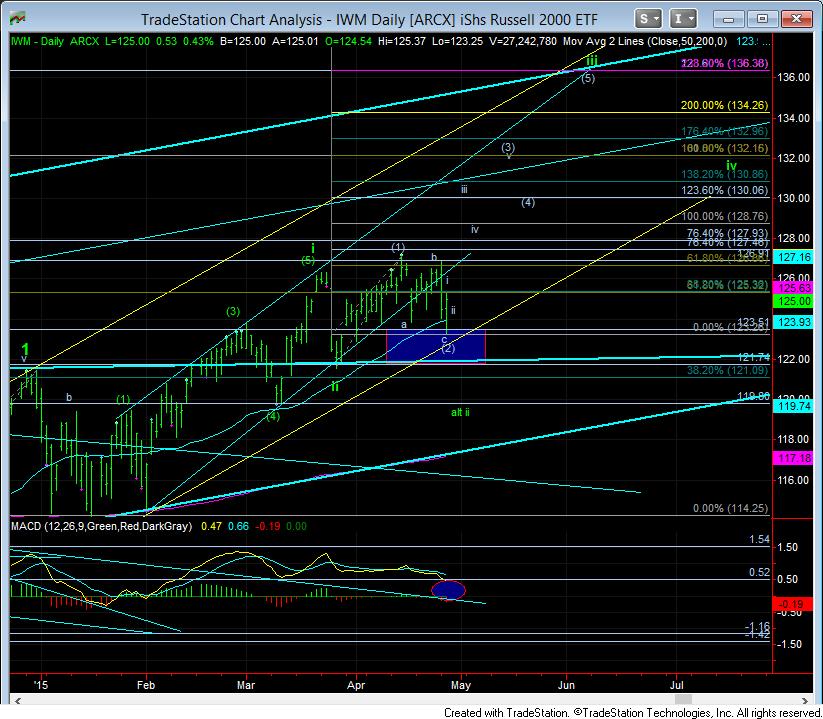The image size is (823, 719).
Task: Click the 'Jul' date axis label
Action: pyautogui.click(x=677, y=685)
